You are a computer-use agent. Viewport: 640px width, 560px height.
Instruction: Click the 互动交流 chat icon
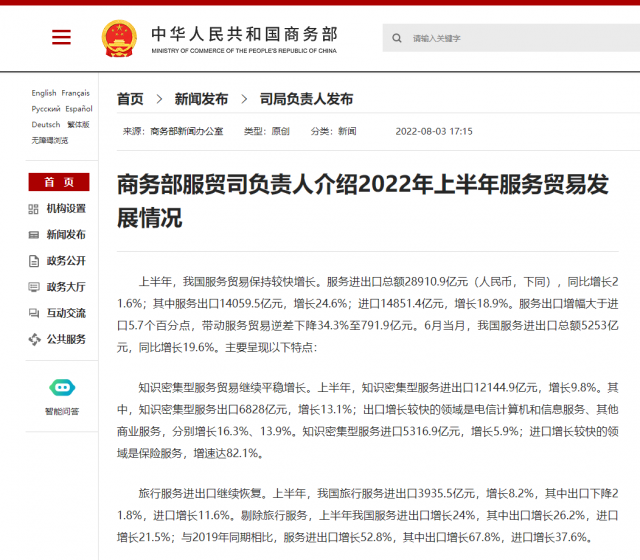[34, 313]
